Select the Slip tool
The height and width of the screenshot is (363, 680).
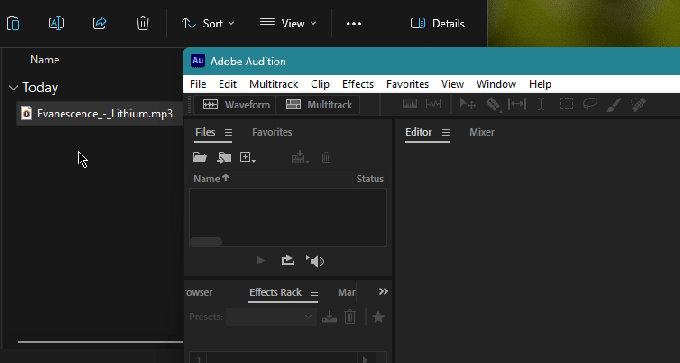517,105
